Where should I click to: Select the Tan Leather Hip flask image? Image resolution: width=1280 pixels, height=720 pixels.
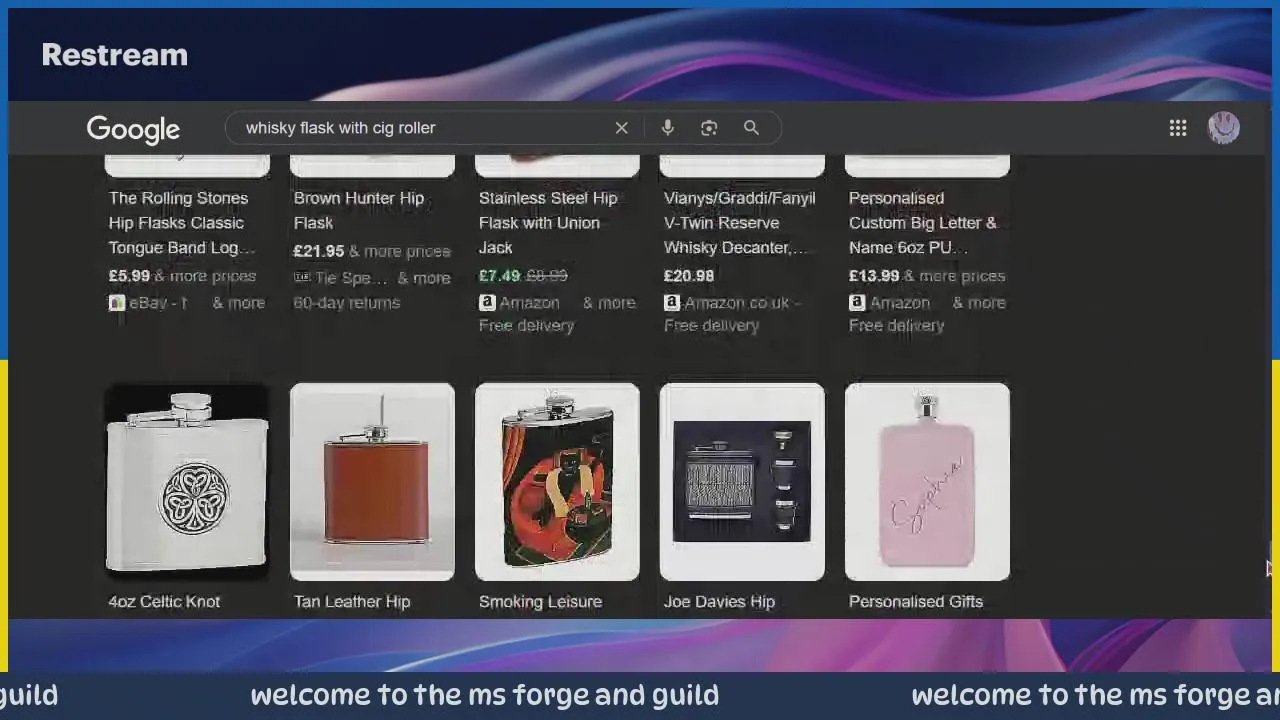click(x=372, y=482)
